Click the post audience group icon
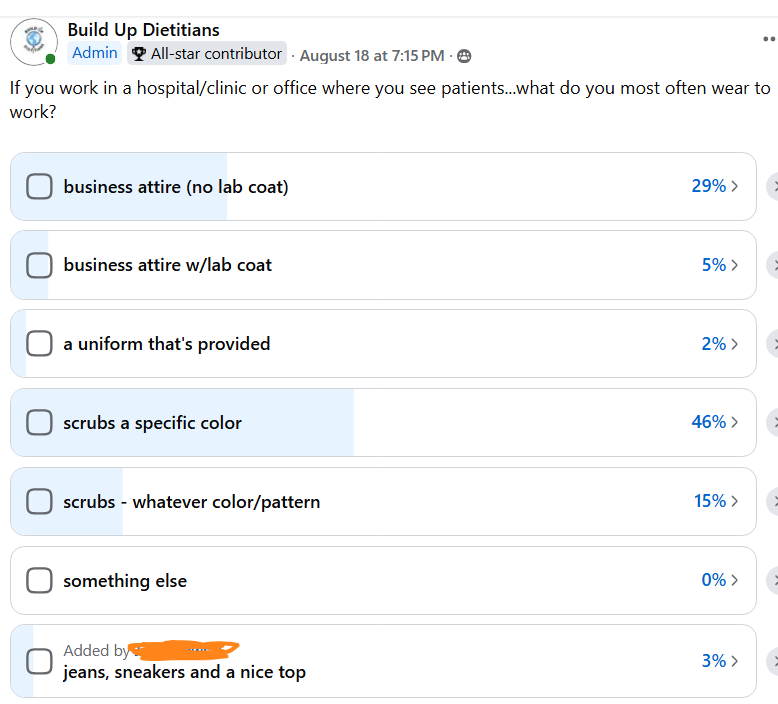 tap(464, 56)
